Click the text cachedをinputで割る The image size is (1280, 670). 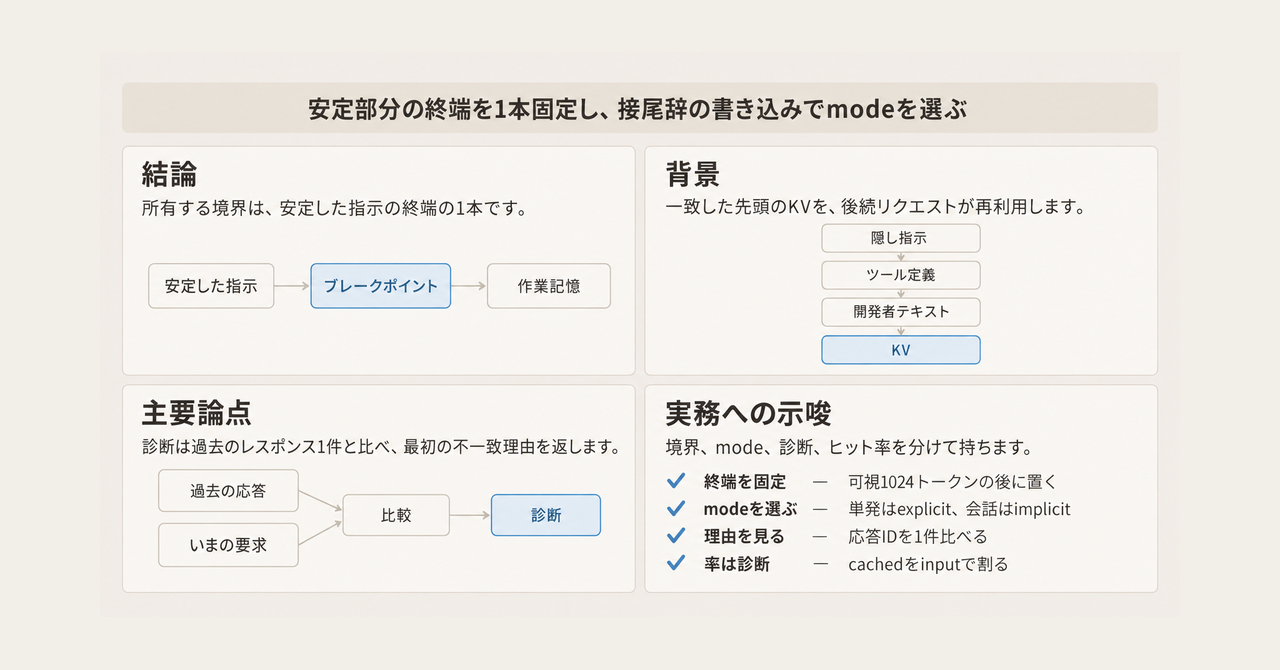(928, 564)
